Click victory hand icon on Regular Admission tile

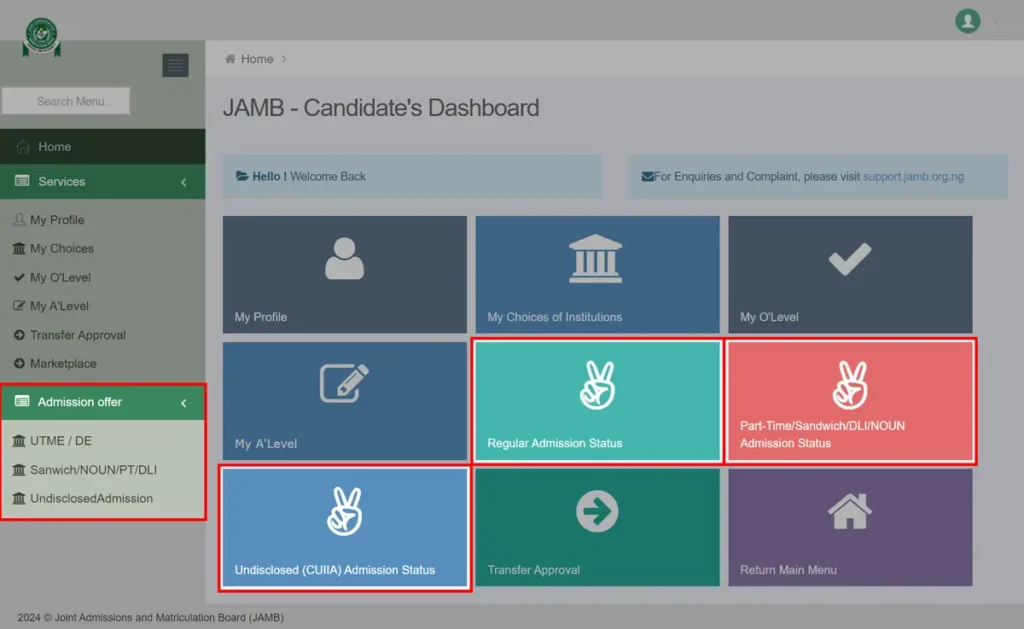pyautogui.click(x=597, y=385)
